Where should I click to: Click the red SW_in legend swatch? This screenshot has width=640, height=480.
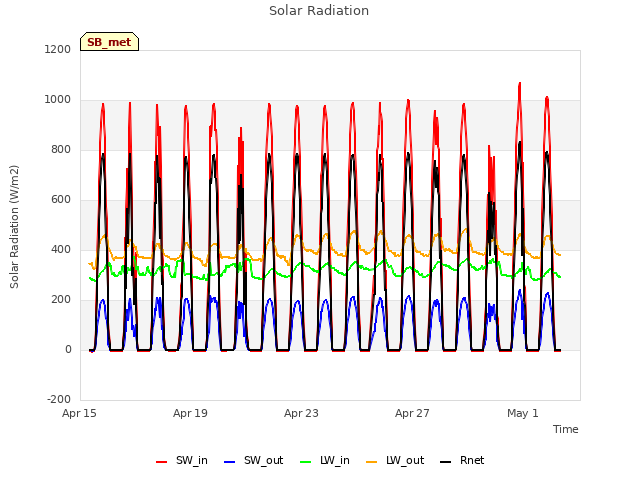click(x=162, y=462)
